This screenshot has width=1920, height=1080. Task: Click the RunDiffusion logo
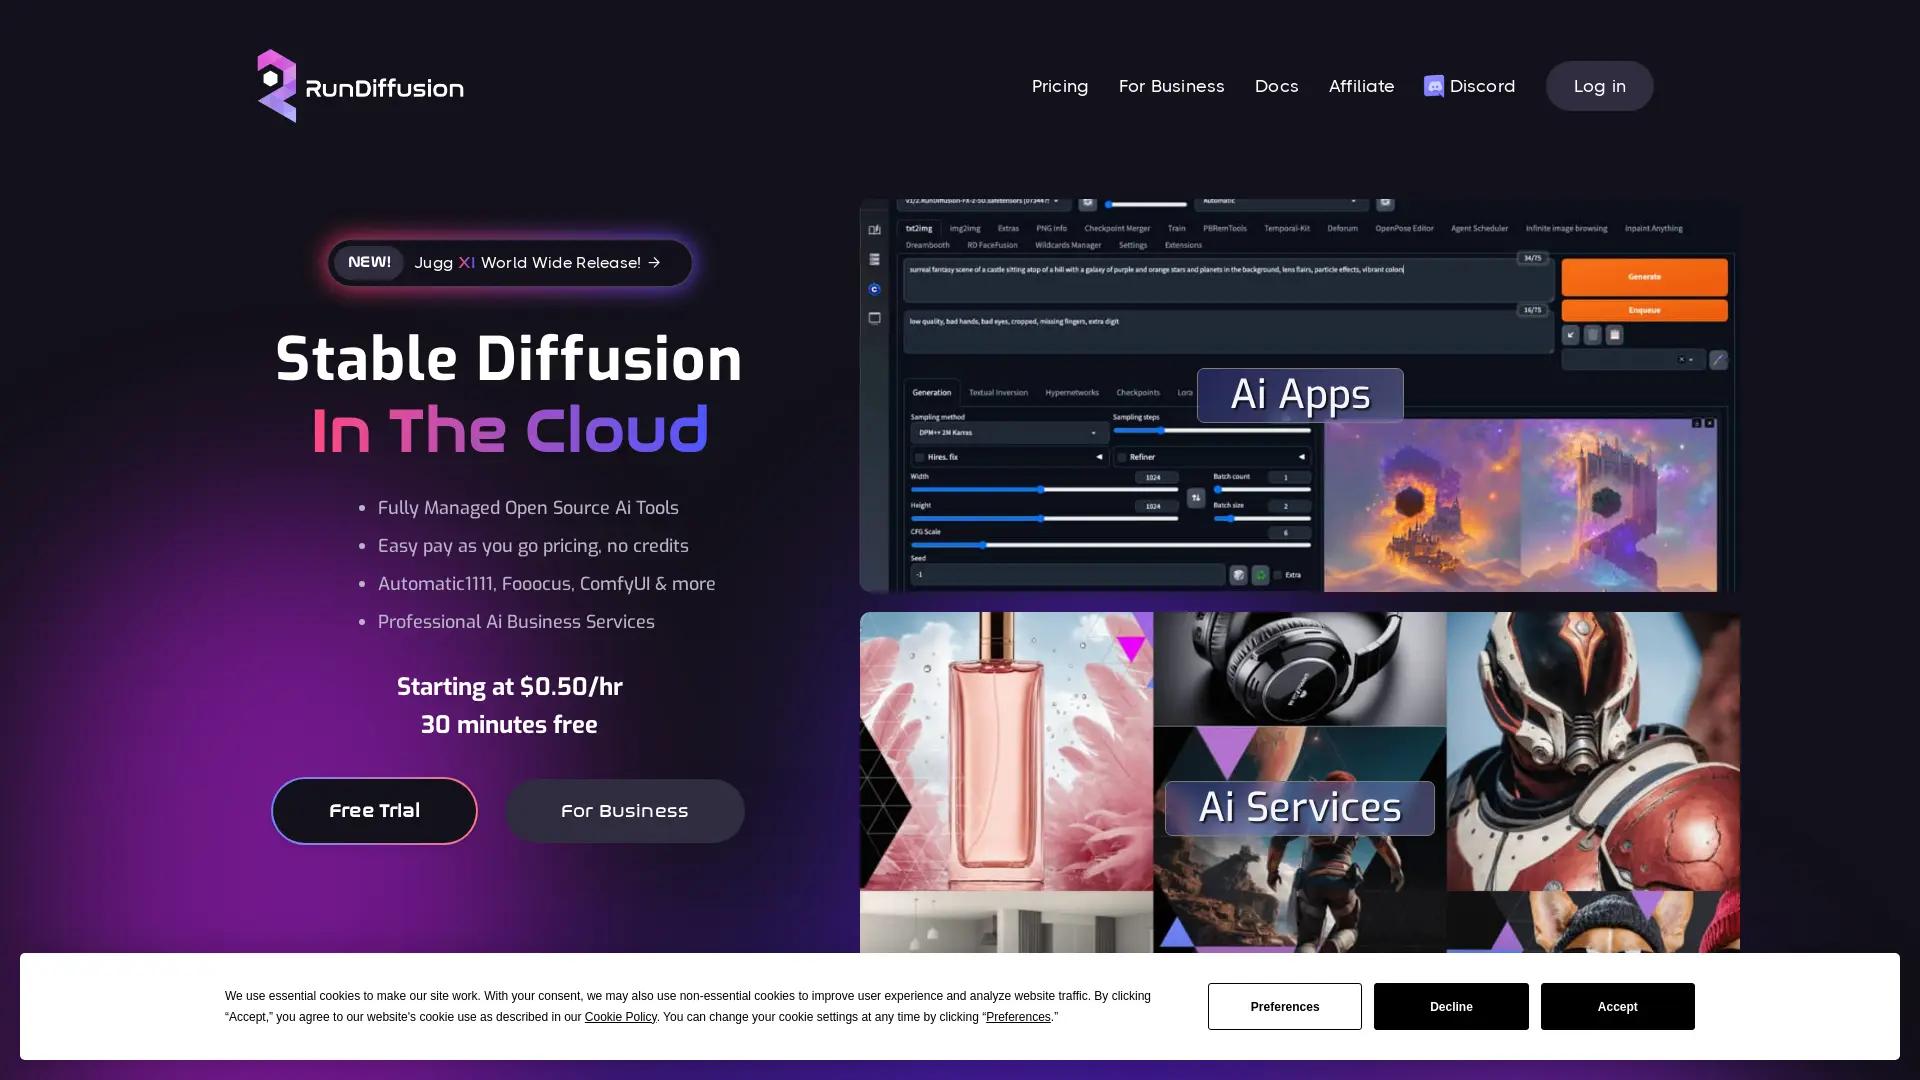(360, 86)
